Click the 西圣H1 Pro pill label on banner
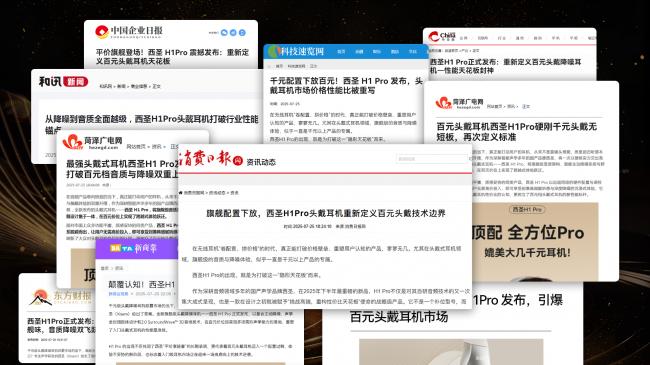The height and width of the screenshot is (365, 650). pyautogui.click(x=527, y=209)
